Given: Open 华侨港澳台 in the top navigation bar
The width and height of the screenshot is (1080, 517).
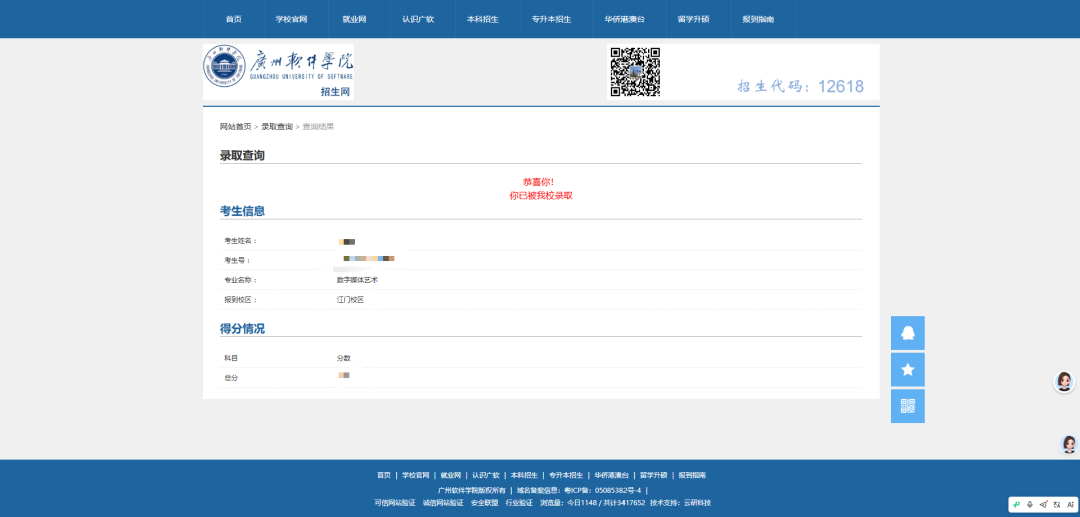Looking at the screenshot, I should (625, 19).
